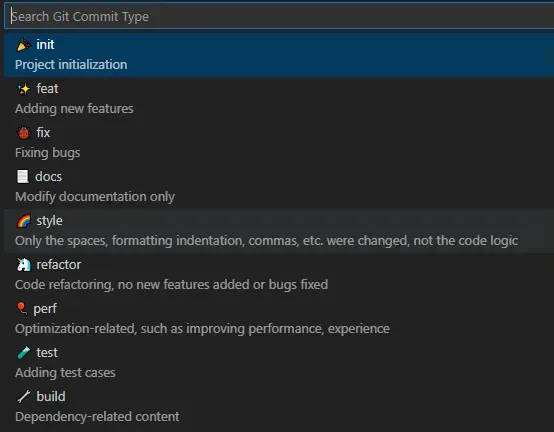Image resolution: width=554 pixels, height=432 pixels.
Task: Click the page icon beside docs
Action: pyautogui.click(x=23, y=177)
